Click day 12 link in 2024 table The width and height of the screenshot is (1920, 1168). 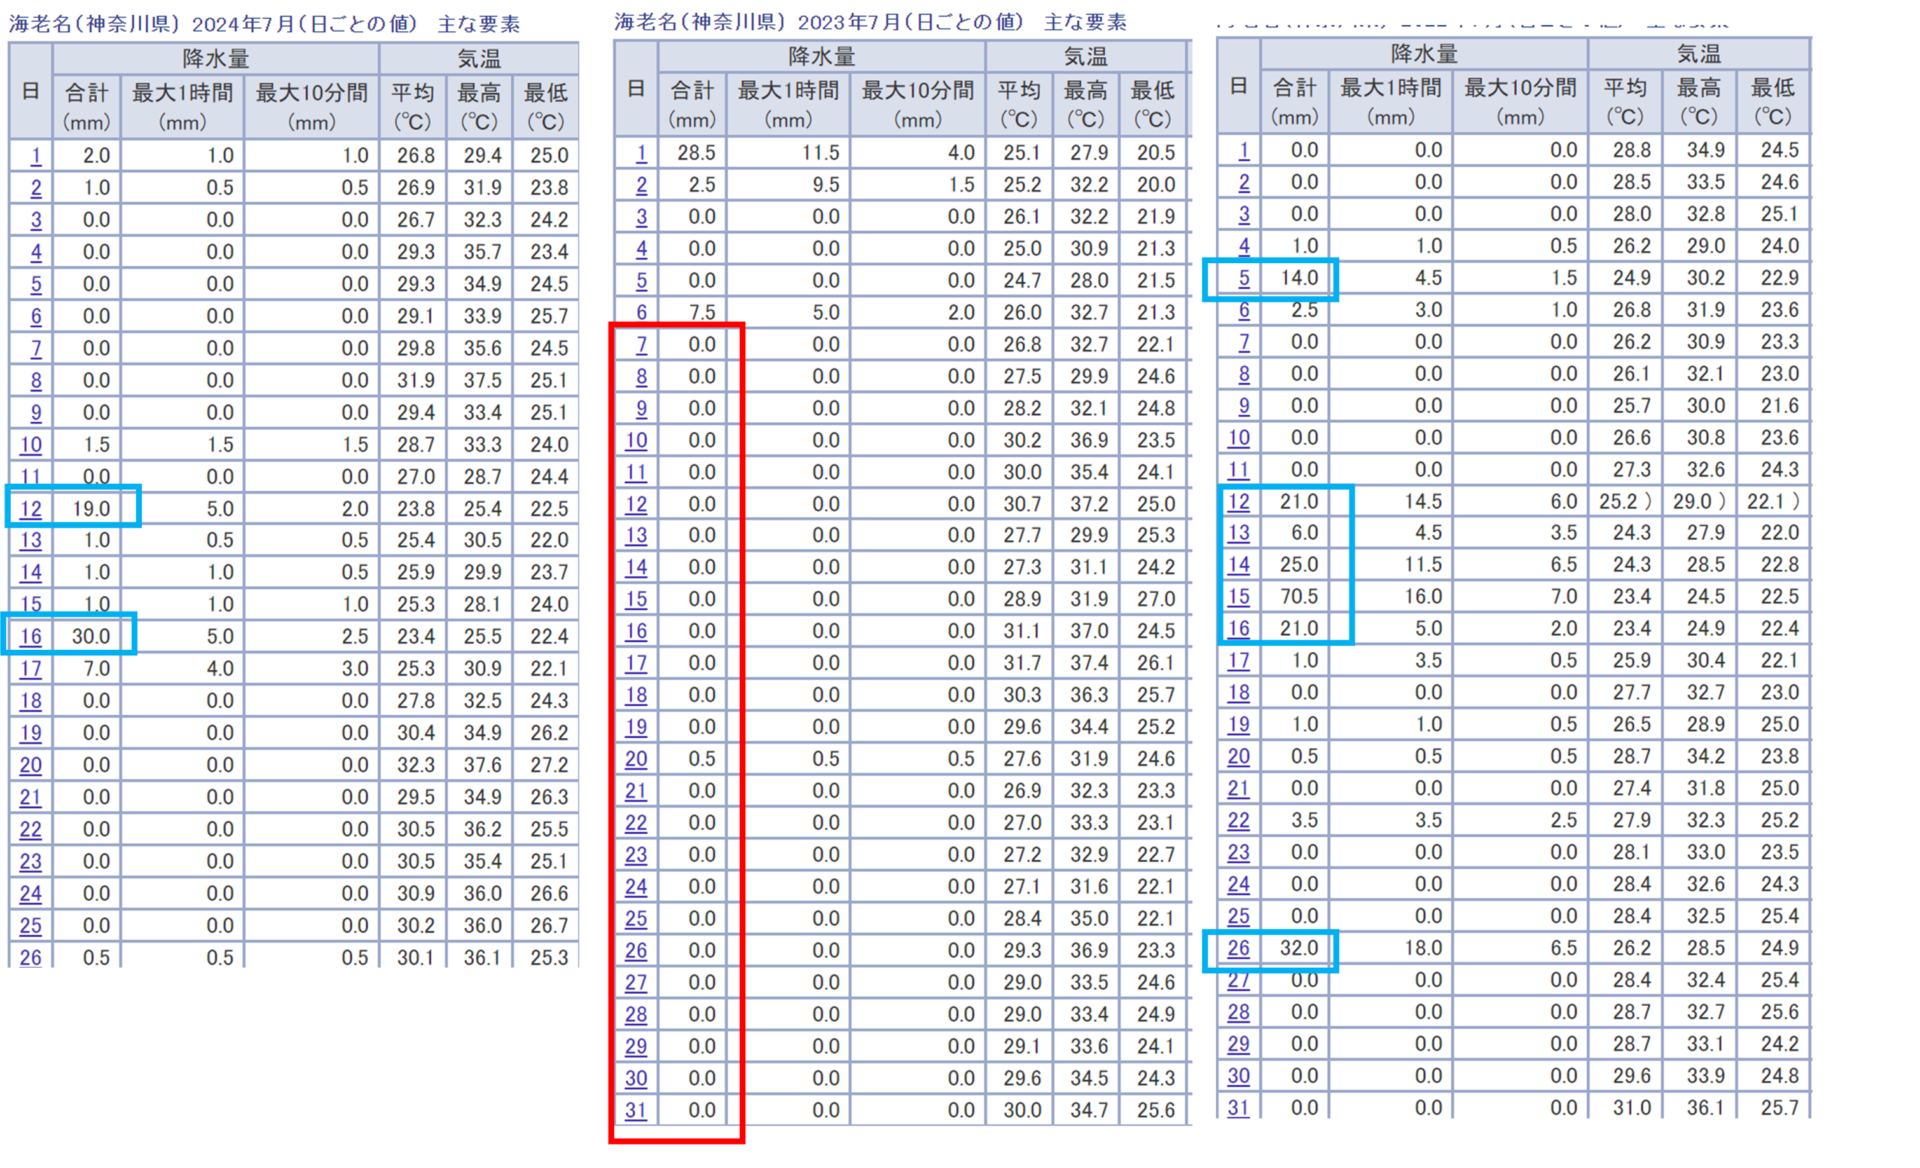tap(31, 509)
